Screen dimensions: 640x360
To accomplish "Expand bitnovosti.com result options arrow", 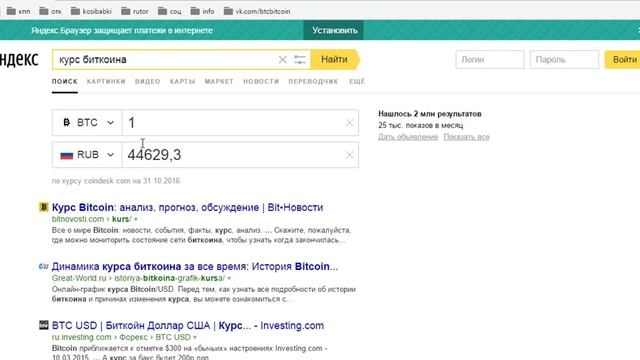I will pyautogui.click(x=136, y=219).
